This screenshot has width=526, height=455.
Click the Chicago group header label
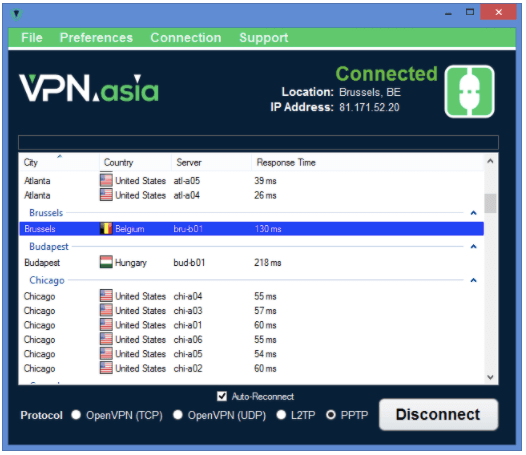47,280
